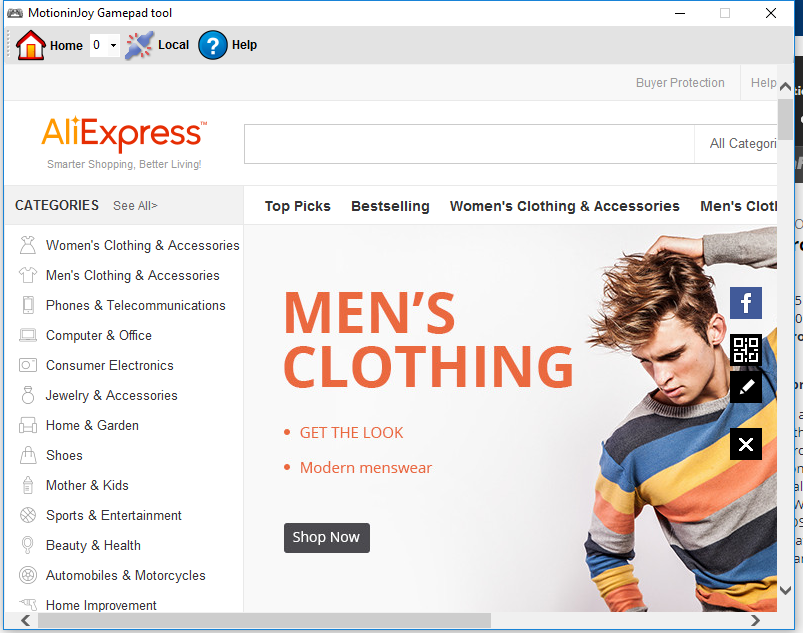Screen dimensions: 803x633
Task: Click the pencil edit icon on banner
Action: pos(746,387)
